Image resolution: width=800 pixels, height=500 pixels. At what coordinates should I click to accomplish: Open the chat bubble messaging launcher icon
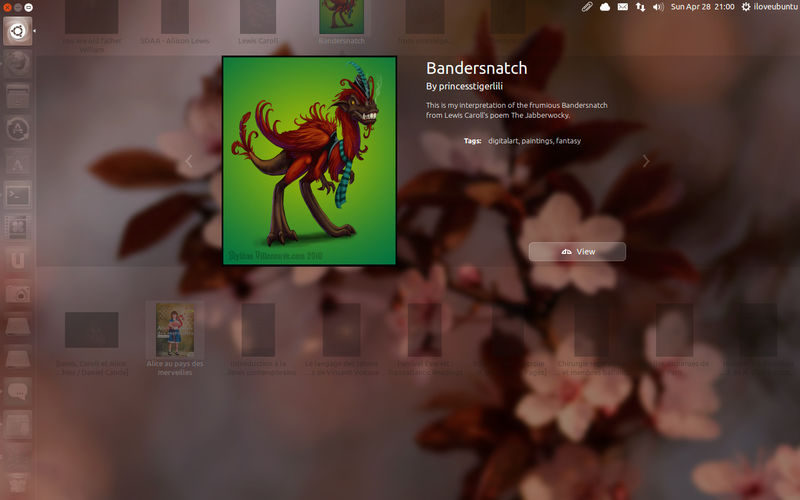tap(17, 391)
